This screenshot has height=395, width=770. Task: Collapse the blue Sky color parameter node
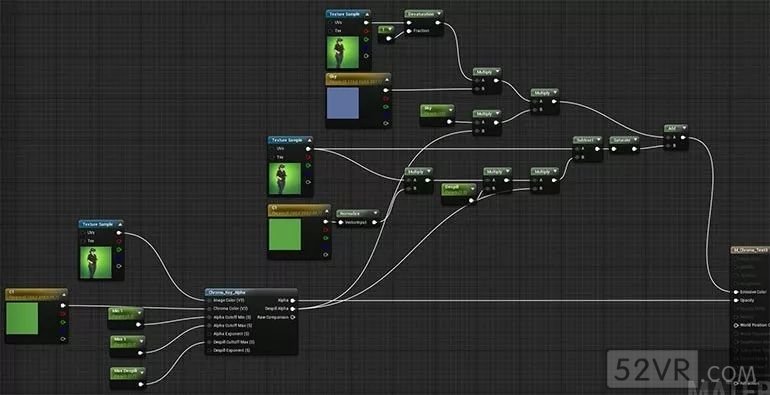point(386,78)
